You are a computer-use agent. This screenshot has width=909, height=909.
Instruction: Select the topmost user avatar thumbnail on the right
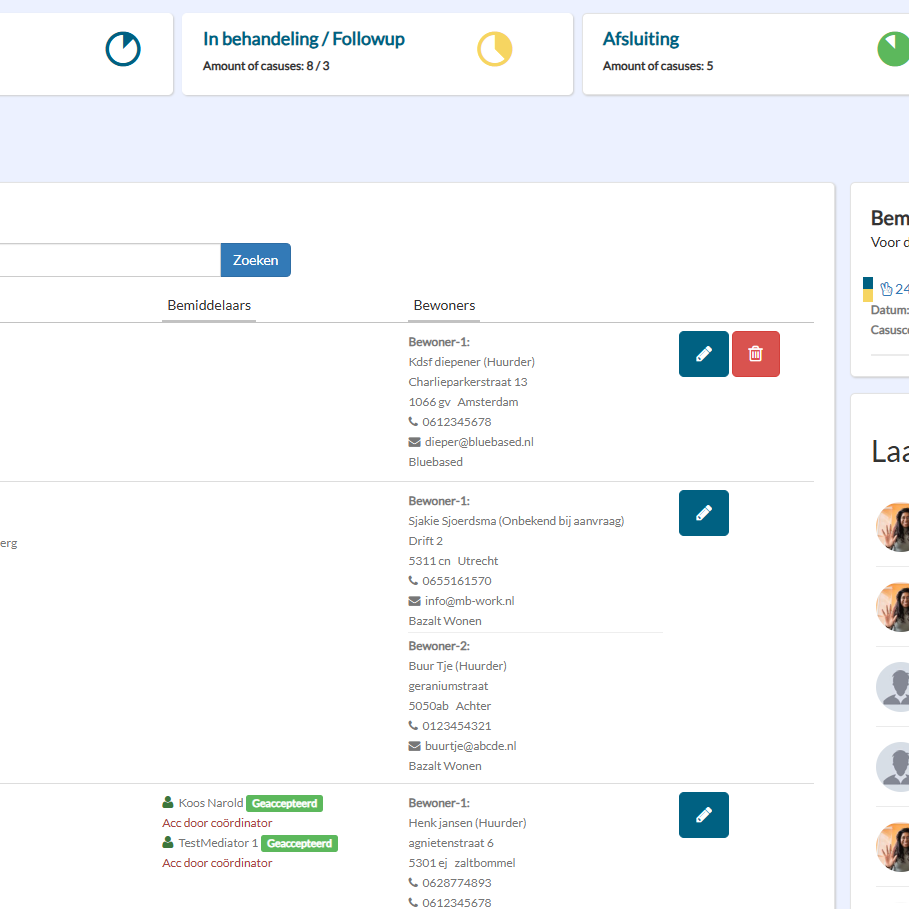[x=893, y=527]
